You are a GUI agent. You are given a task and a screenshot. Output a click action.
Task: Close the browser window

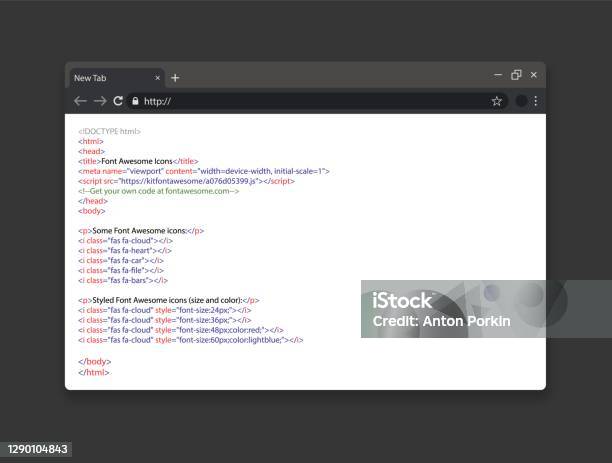tap(534, 75)
